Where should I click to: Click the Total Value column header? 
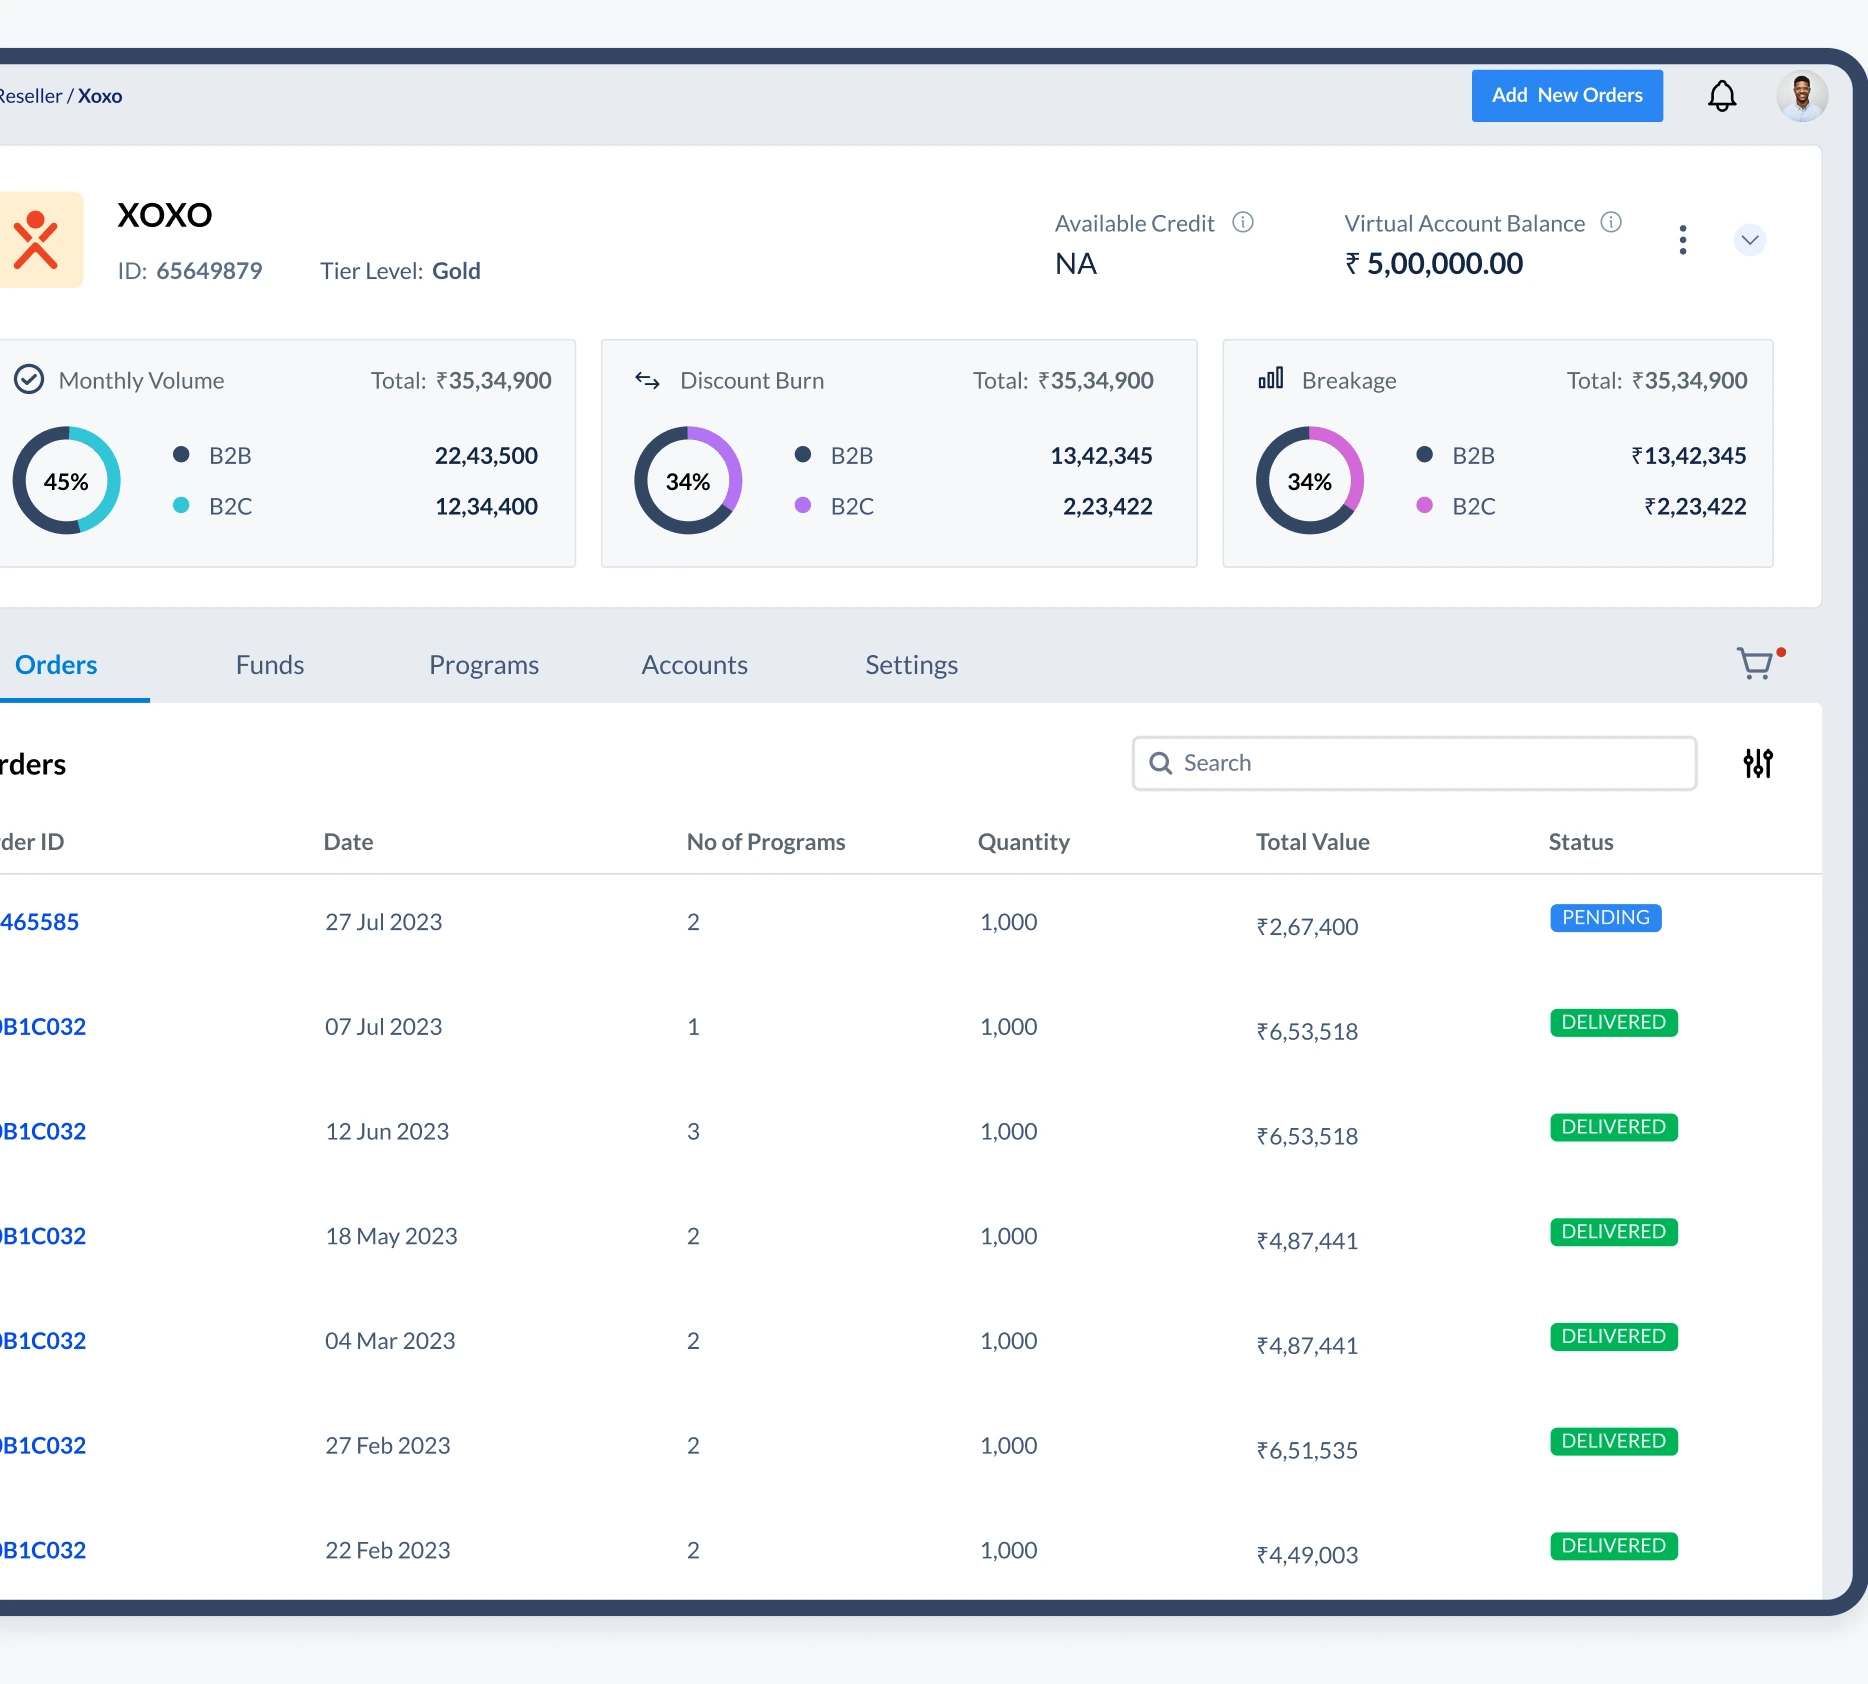(x=1312, y=842)
